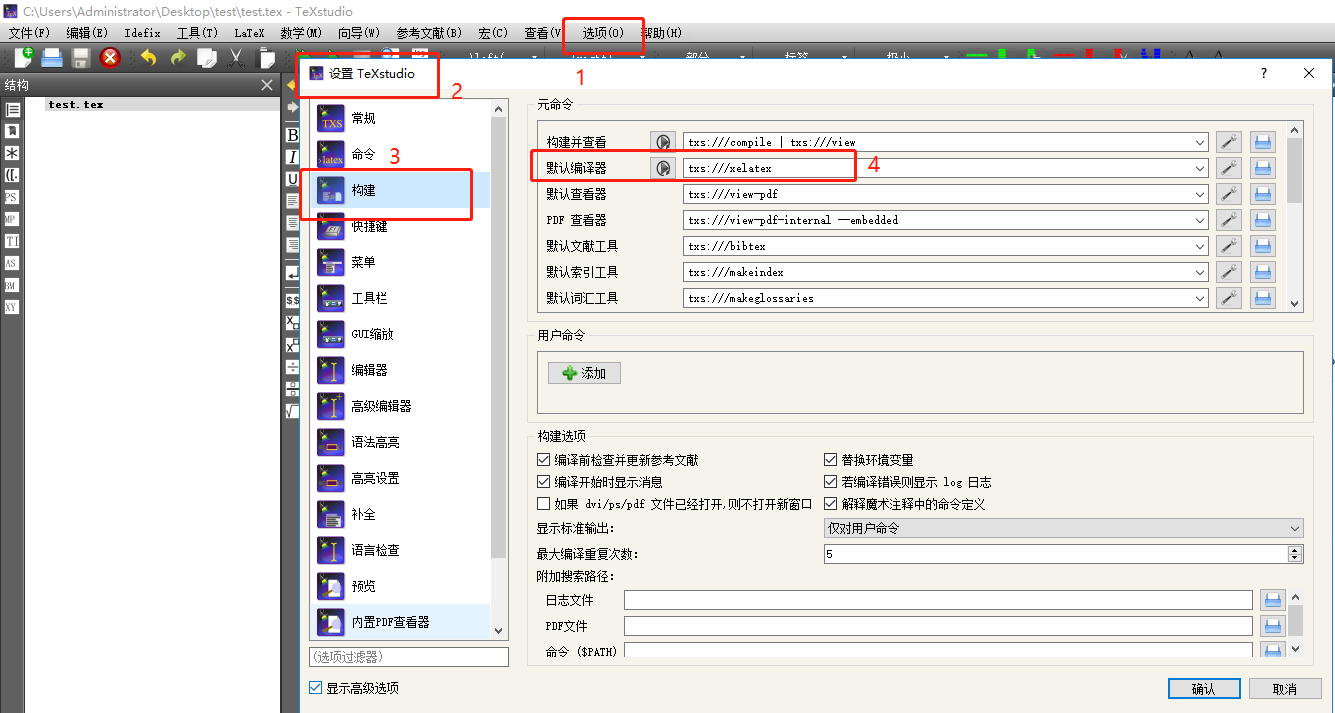This screenshot has height=713, width=1335.
Task: Click the 添加 user command button
Action: click(x=584, y=373)
